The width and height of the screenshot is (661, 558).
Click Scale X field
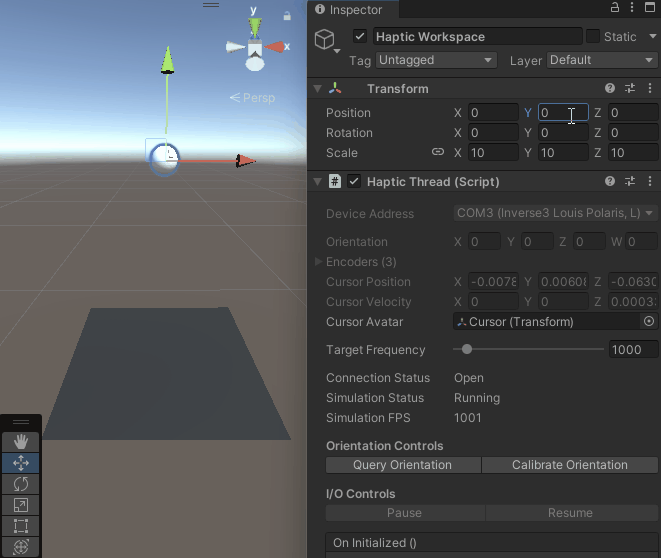[x=493, y=153]
